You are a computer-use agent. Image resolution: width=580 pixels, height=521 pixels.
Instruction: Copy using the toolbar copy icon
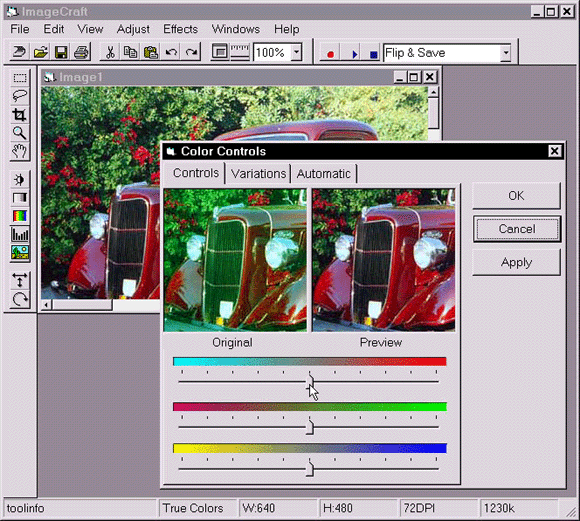(130, 52)
